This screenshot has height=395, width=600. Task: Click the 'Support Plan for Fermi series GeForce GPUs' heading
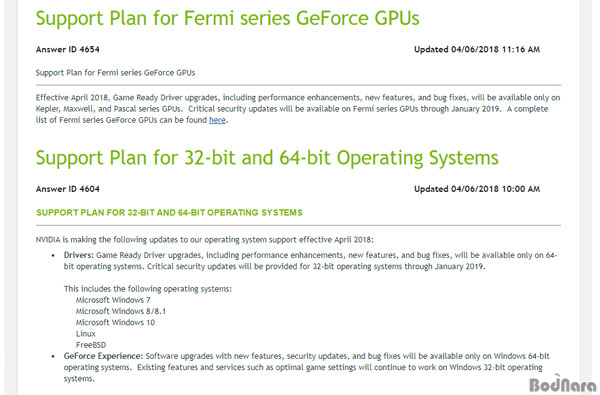[x=228, y=18]
